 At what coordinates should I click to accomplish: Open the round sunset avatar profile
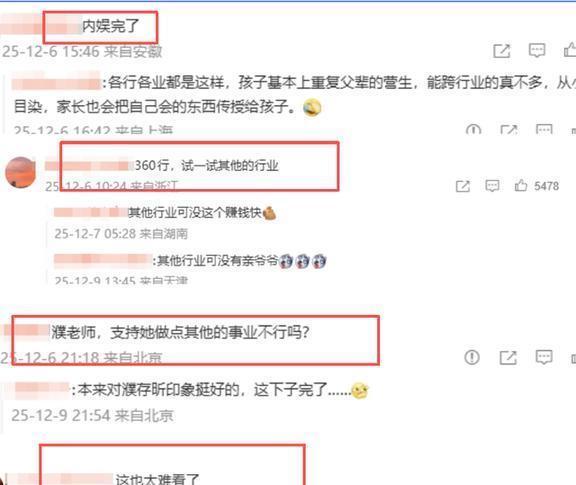(21, 172)
